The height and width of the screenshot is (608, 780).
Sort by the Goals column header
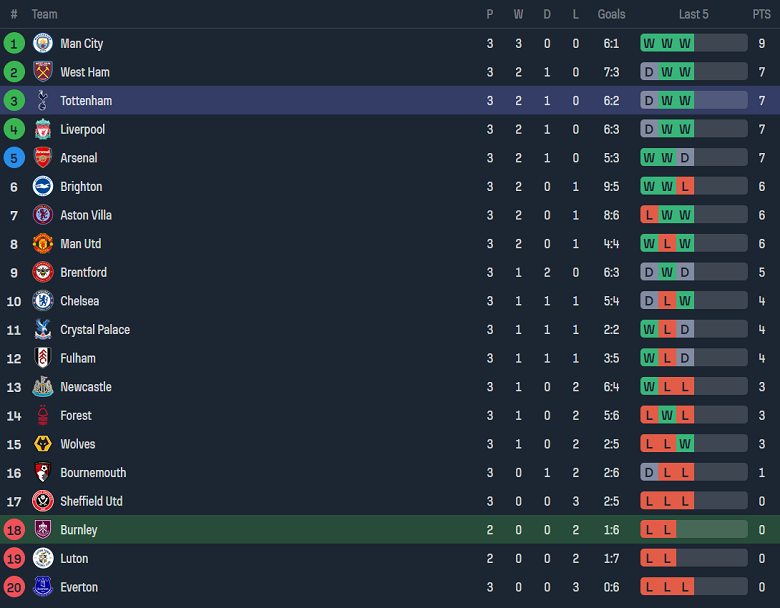611,14
